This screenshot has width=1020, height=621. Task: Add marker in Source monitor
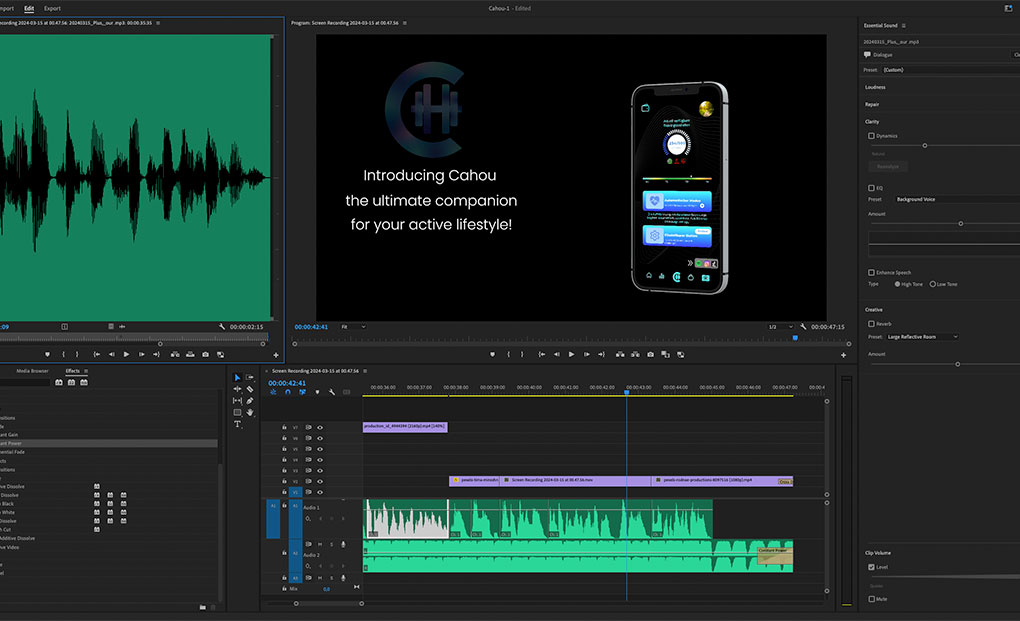click(x=47, y=354)
